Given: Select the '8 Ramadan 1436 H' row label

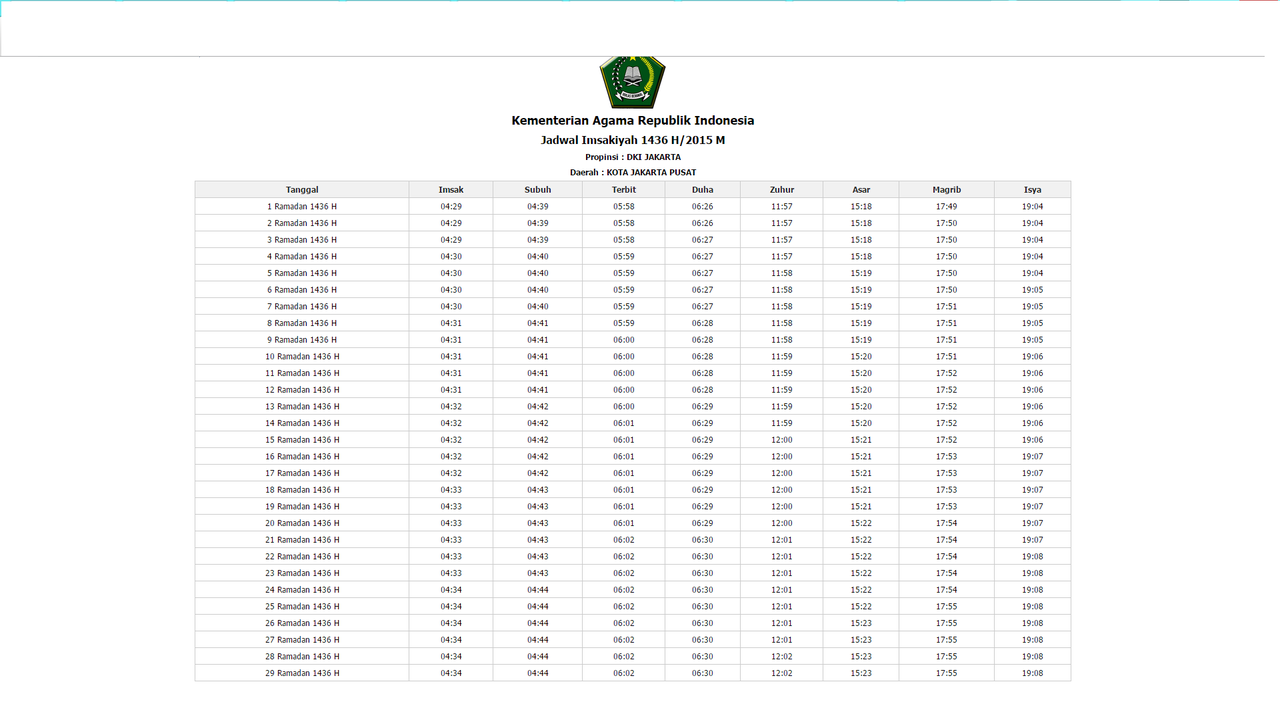Looking at the screenshot, I should [x=302, y=323].
